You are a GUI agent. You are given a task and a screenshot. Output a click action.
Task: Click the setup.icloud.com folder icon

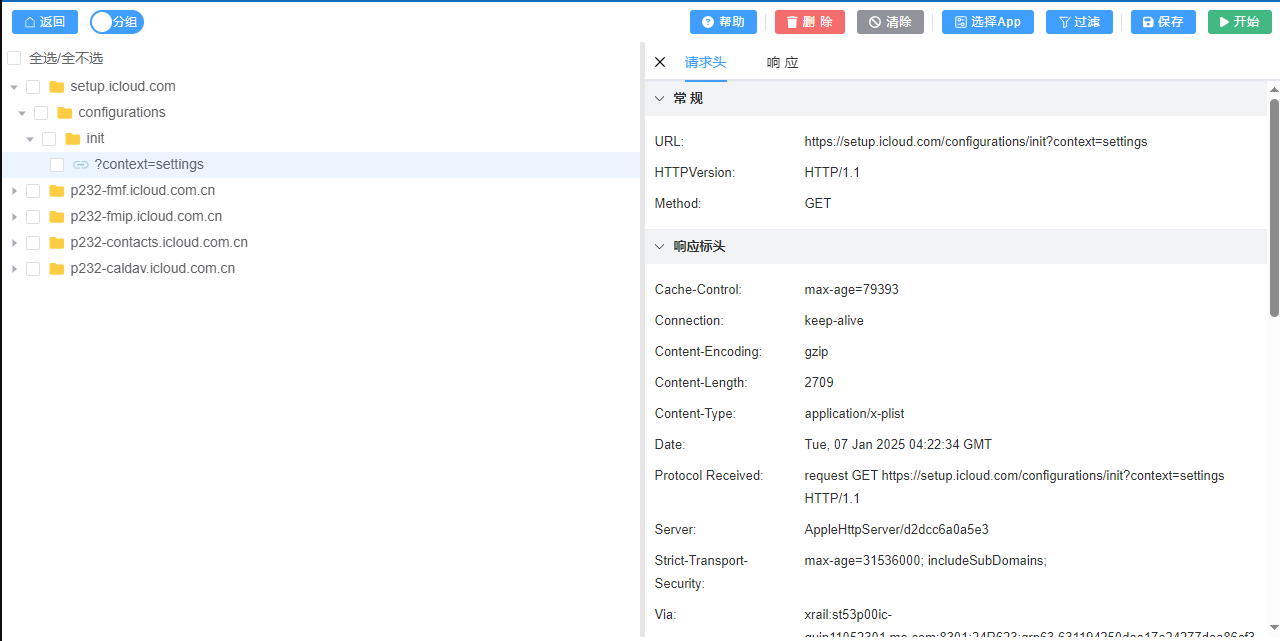pos(57,87)
